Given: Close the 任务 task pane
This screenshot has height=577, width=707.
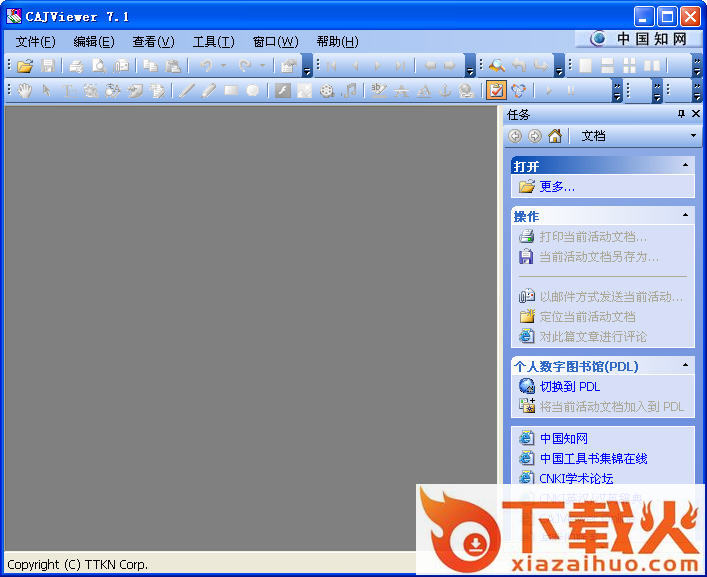Looking at the screenshot, I should (696, 115).
